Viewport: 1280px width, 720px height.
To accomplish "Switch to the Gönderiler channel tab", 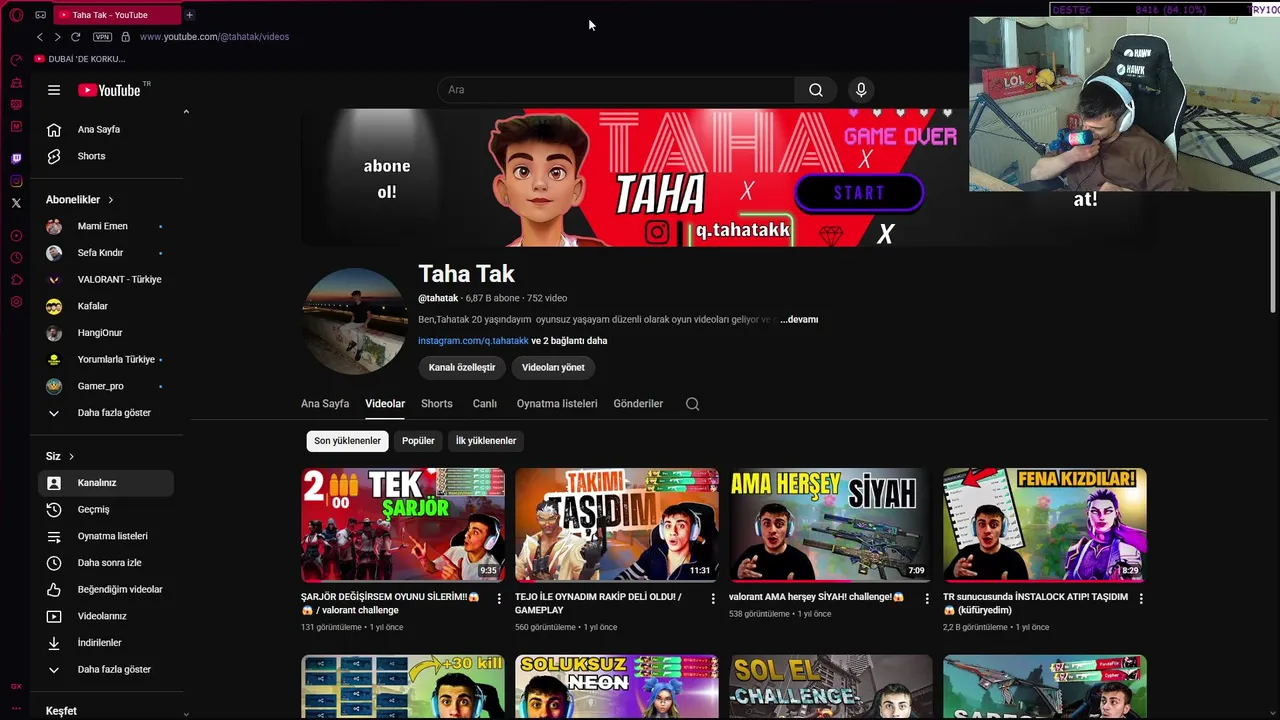I will point(638,404).
